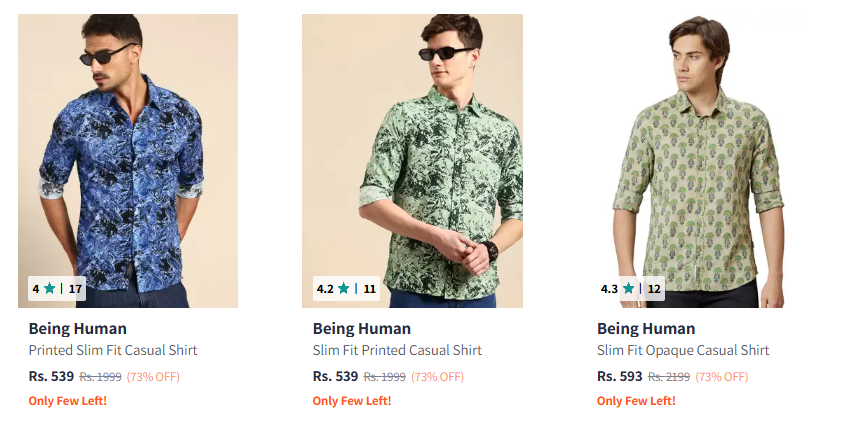The height and width of the screenshot is (425, 848).
Task: Open the green printed shirt product image
Action: point(412,150)
